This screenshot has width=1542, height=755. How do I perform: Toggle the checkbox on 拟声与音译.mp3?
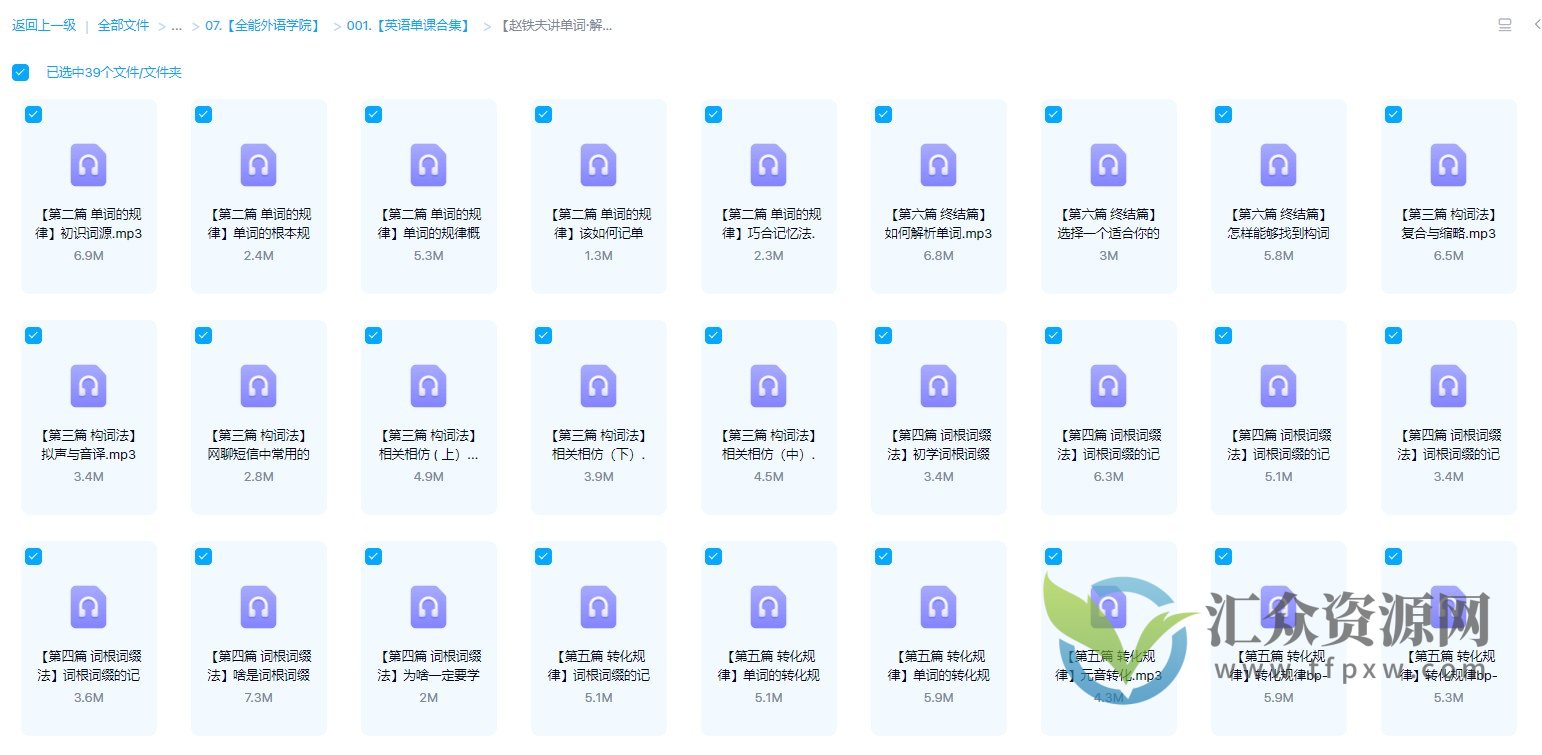tap(33, 335)
